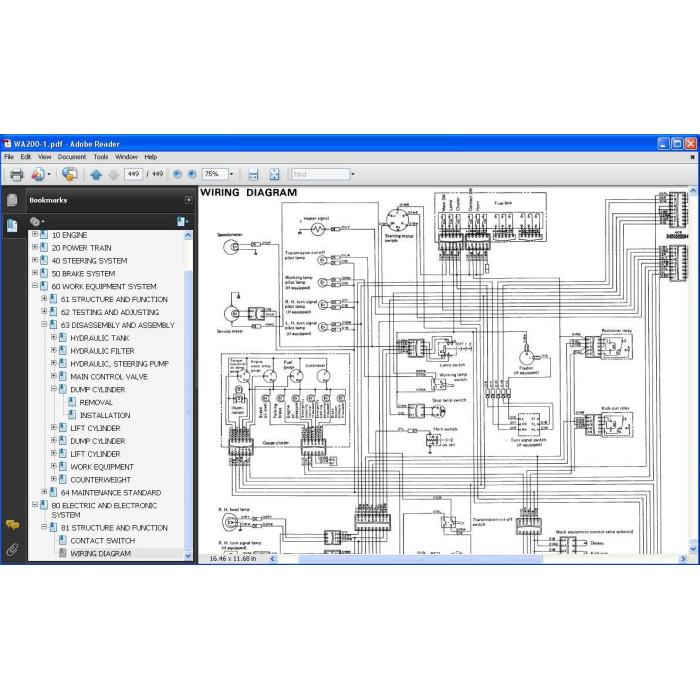The height and width of the screenshot is (700, 700).
Task: Open the View menu
Action: coord(45,157)
